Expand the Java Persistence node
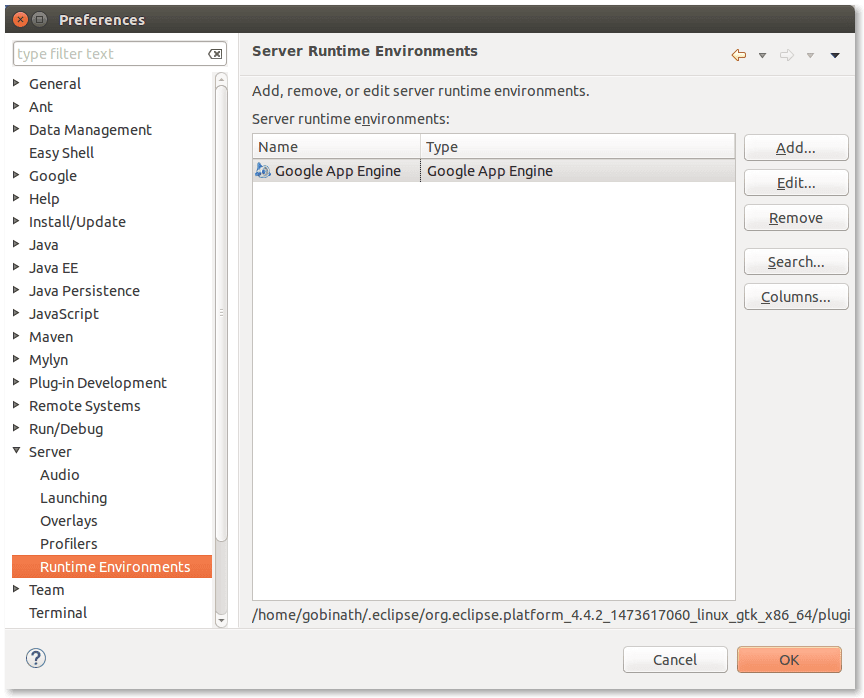 click(x=17, y=290)
